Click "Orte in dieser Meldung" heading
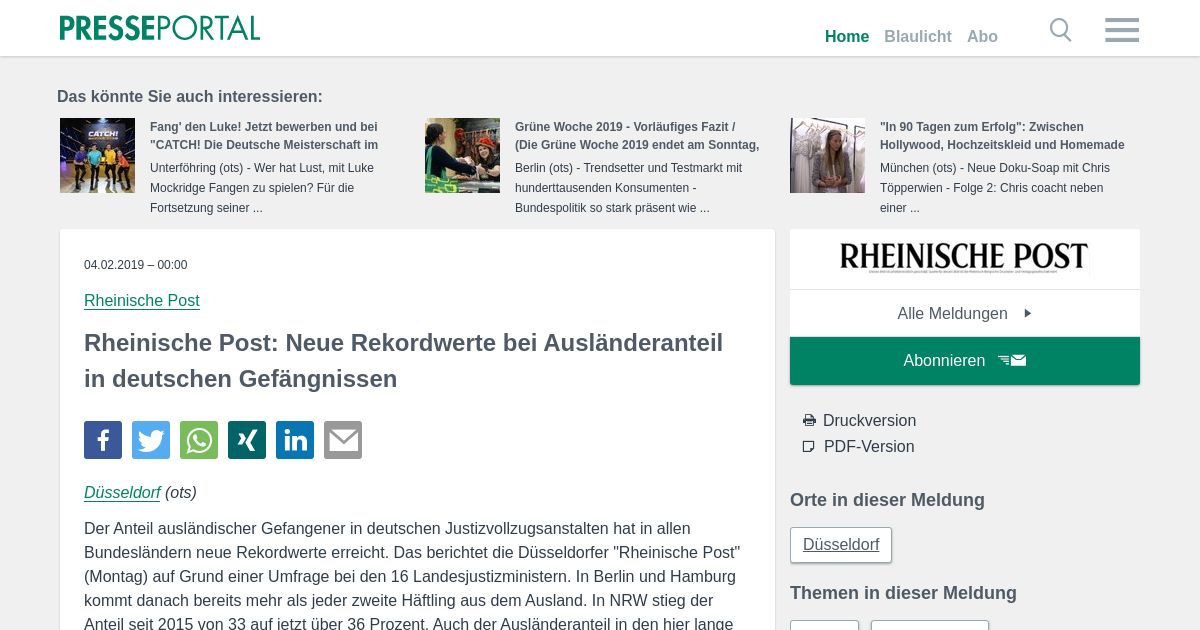 [x=887, y=500]
